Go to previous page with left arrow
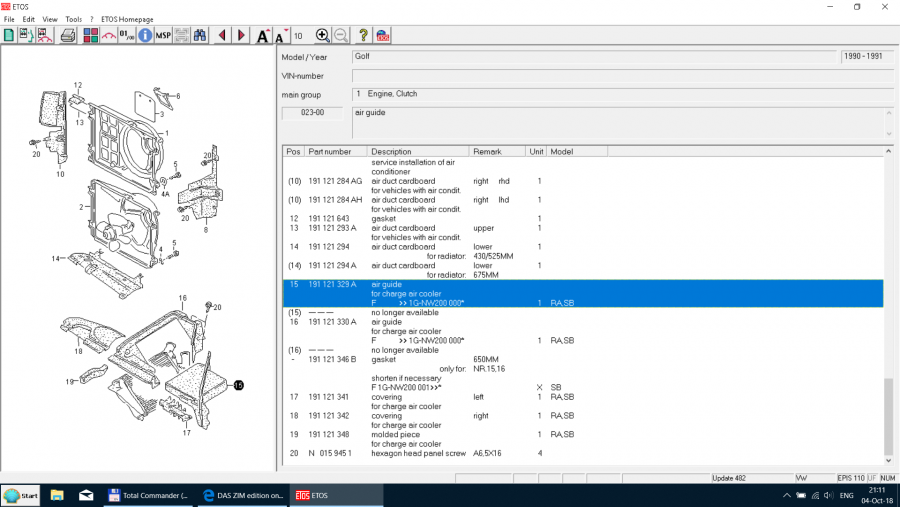 (x=222, y=36)
